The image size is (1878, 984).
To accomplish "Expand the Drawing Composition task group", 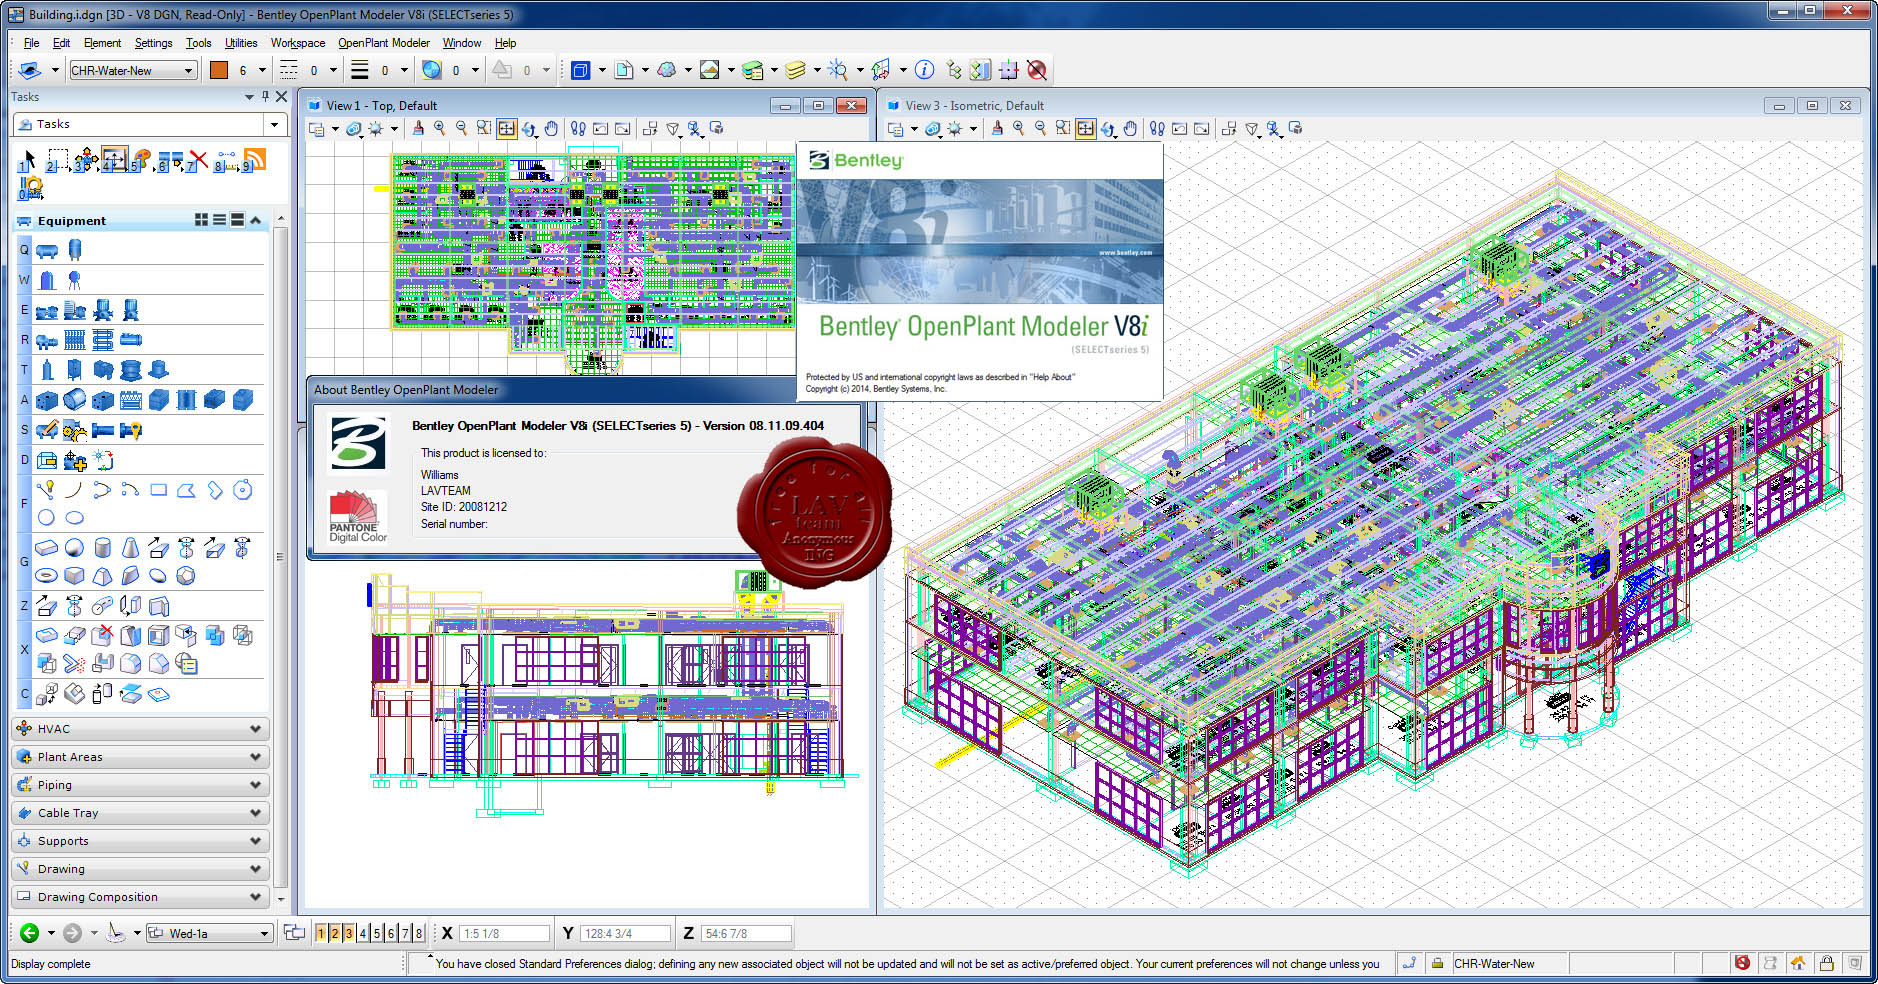I will 140,897.
